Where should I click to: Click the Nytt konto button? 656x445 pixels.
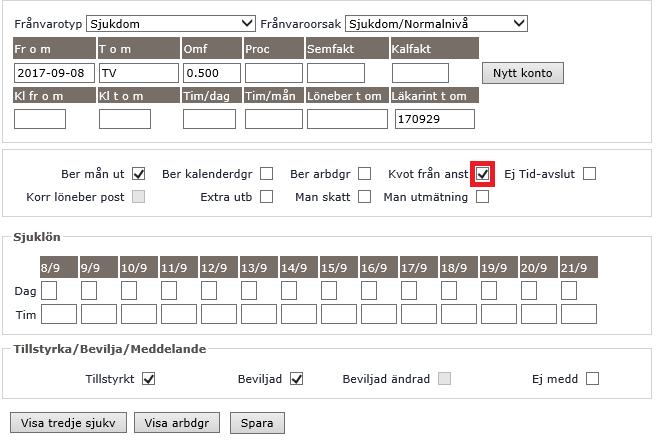[523, 73]
